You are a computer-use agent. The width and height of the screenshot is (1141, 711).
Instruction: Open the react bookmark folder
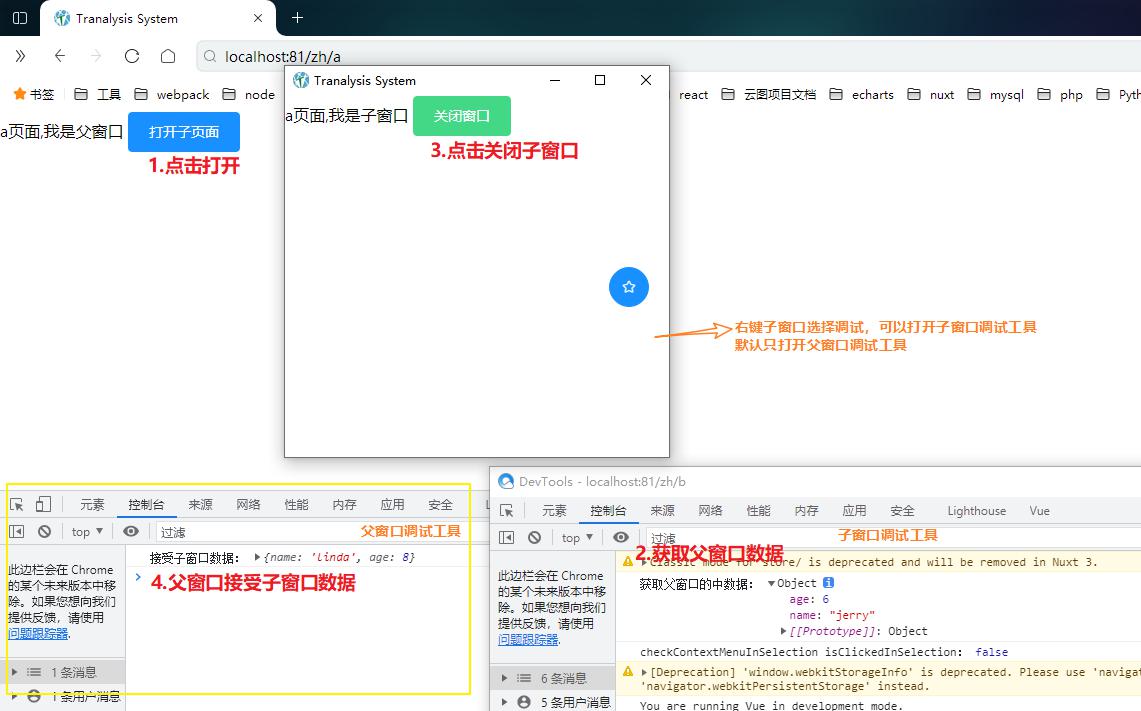693,95
